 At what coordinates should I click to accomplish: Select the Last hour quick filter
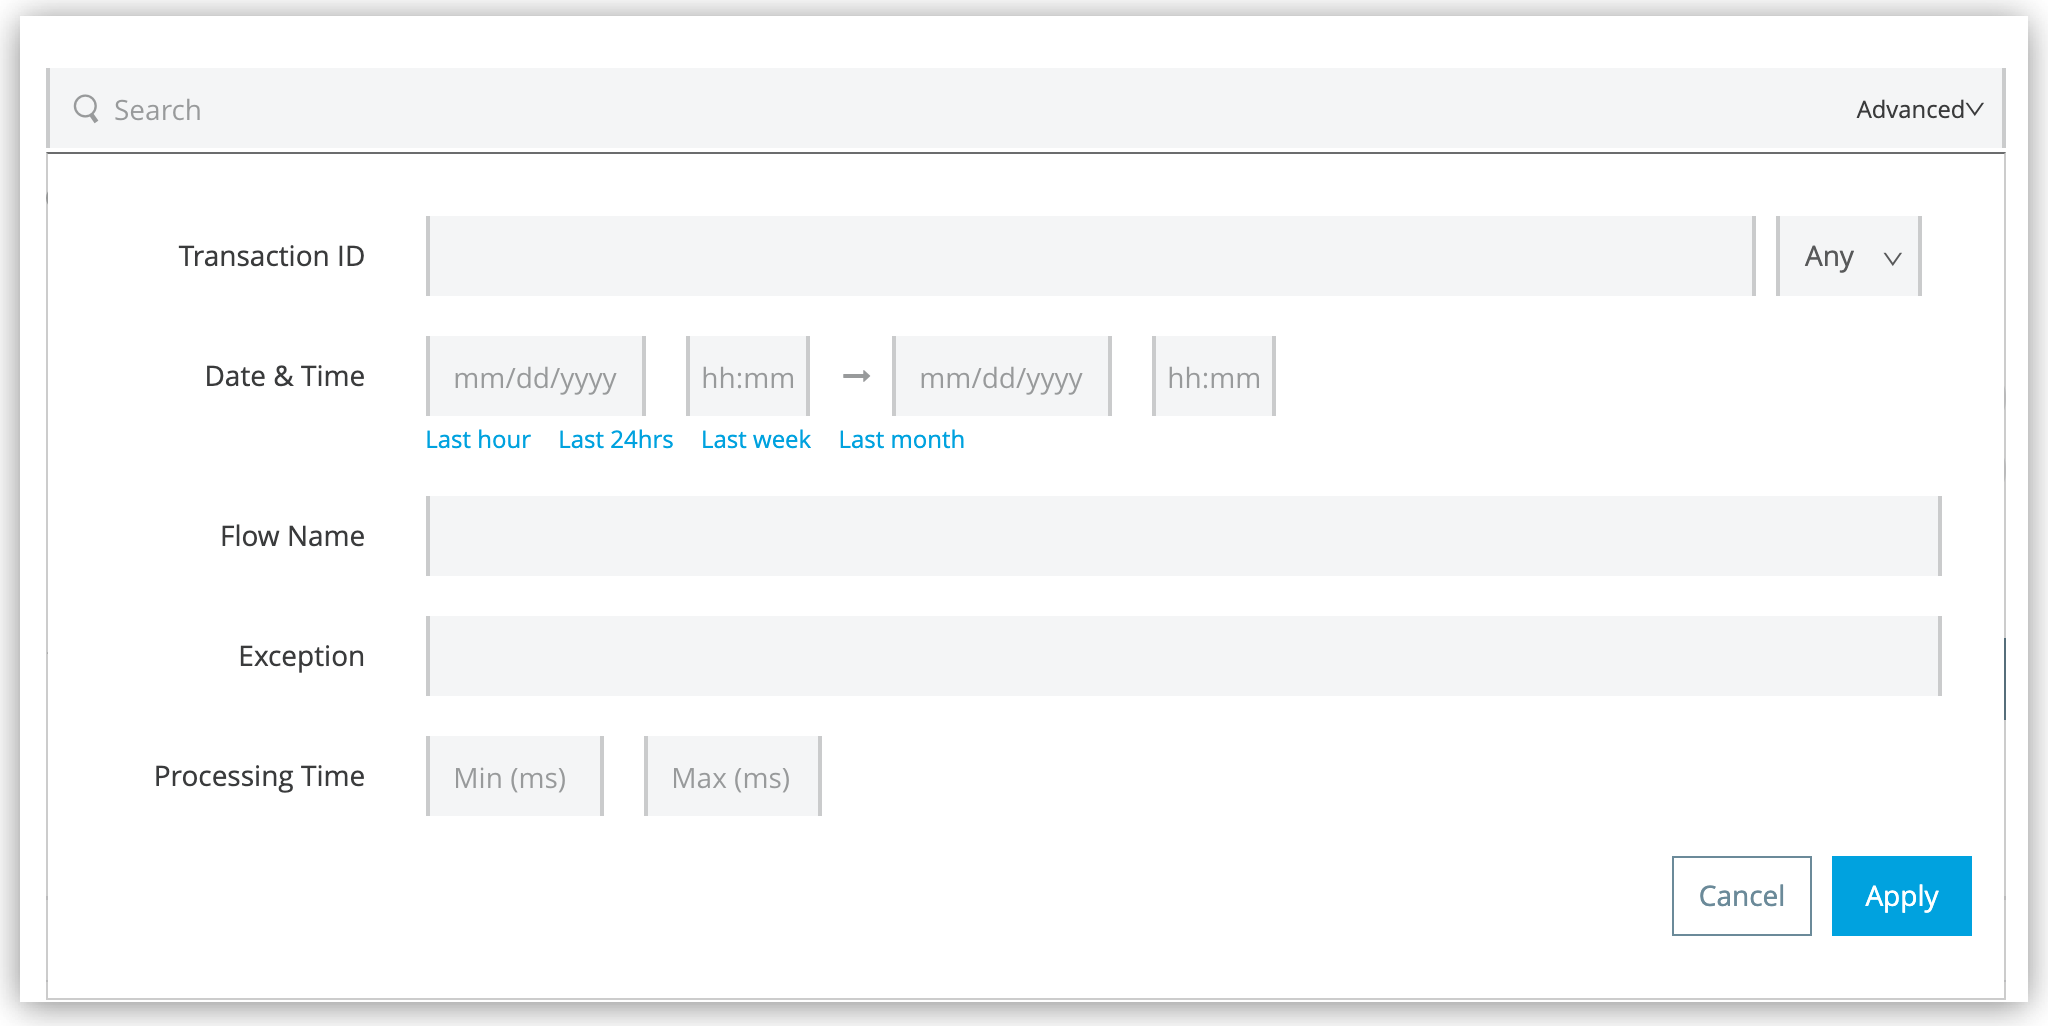click(x=478, y=439)
